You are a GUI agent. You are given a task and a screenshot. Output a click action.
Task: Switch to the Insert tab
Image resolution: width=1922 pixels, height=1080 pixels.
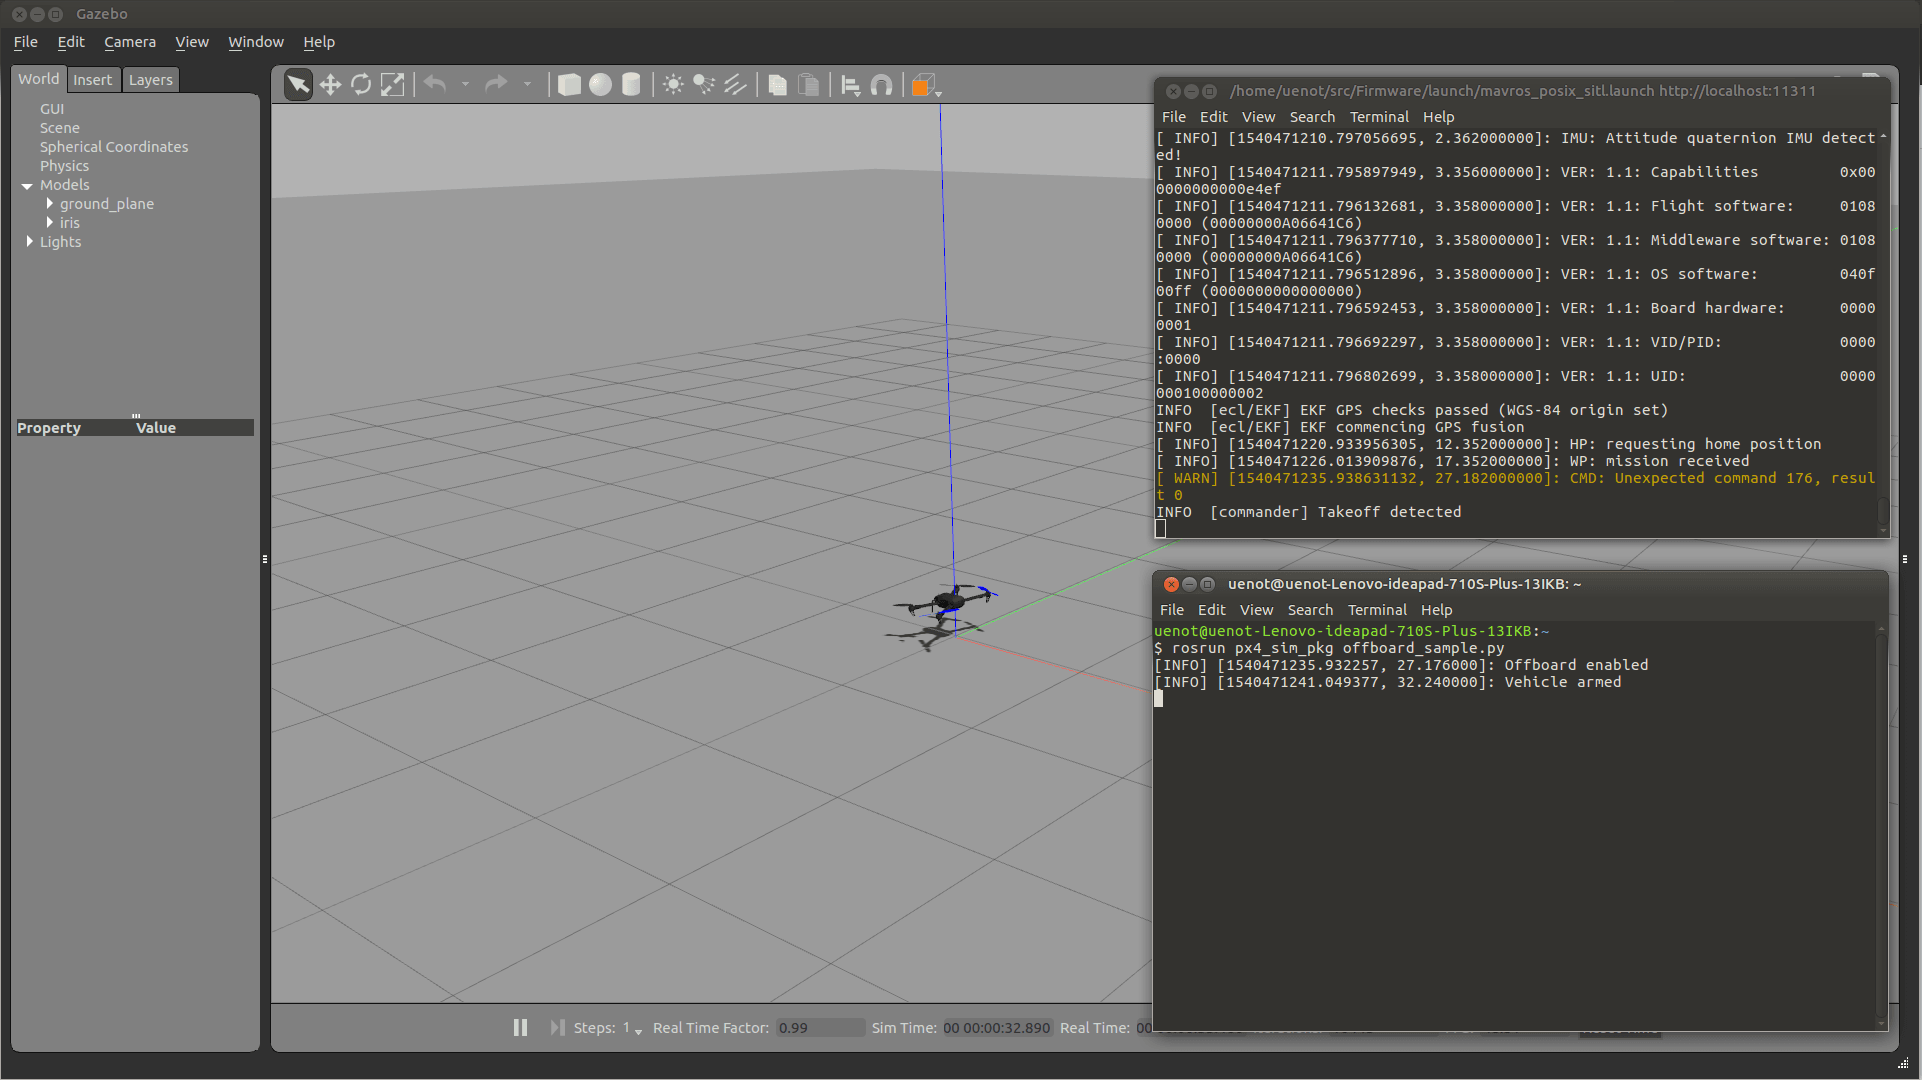[92, 80]
